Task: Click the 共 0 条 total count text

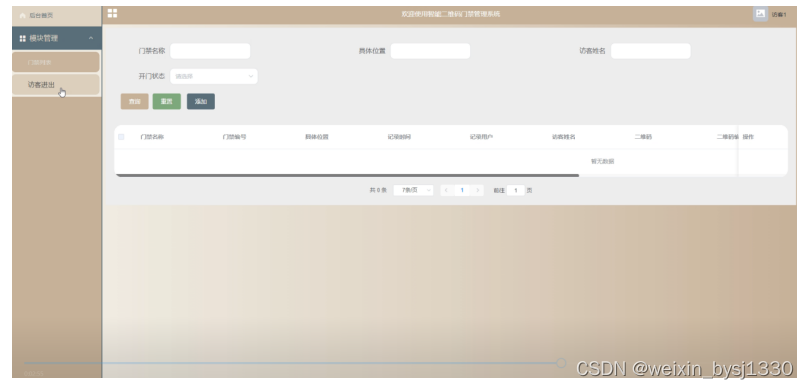Action: (378, 190)
